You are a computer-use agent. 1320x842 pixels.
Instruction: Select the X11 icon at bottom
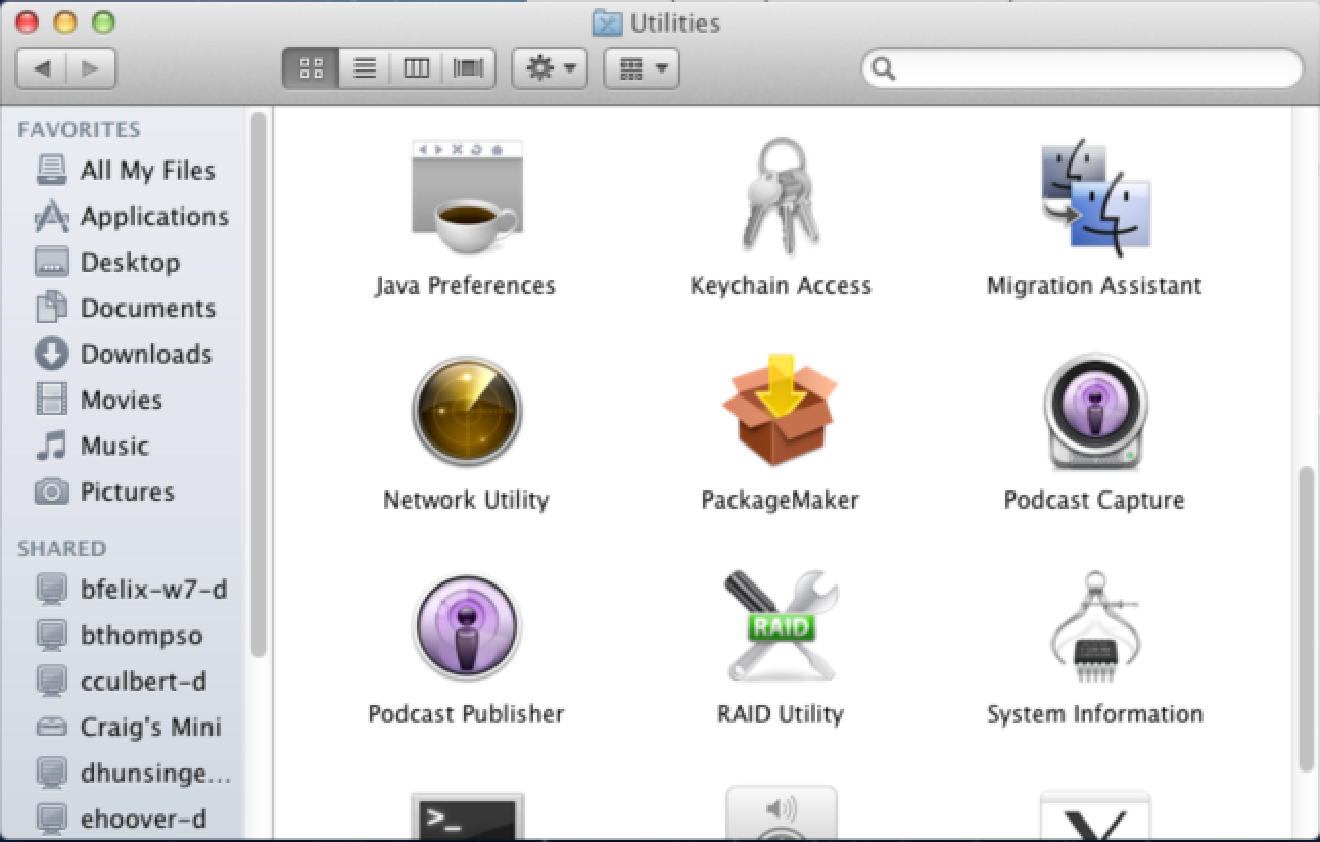coord(1095,815)
